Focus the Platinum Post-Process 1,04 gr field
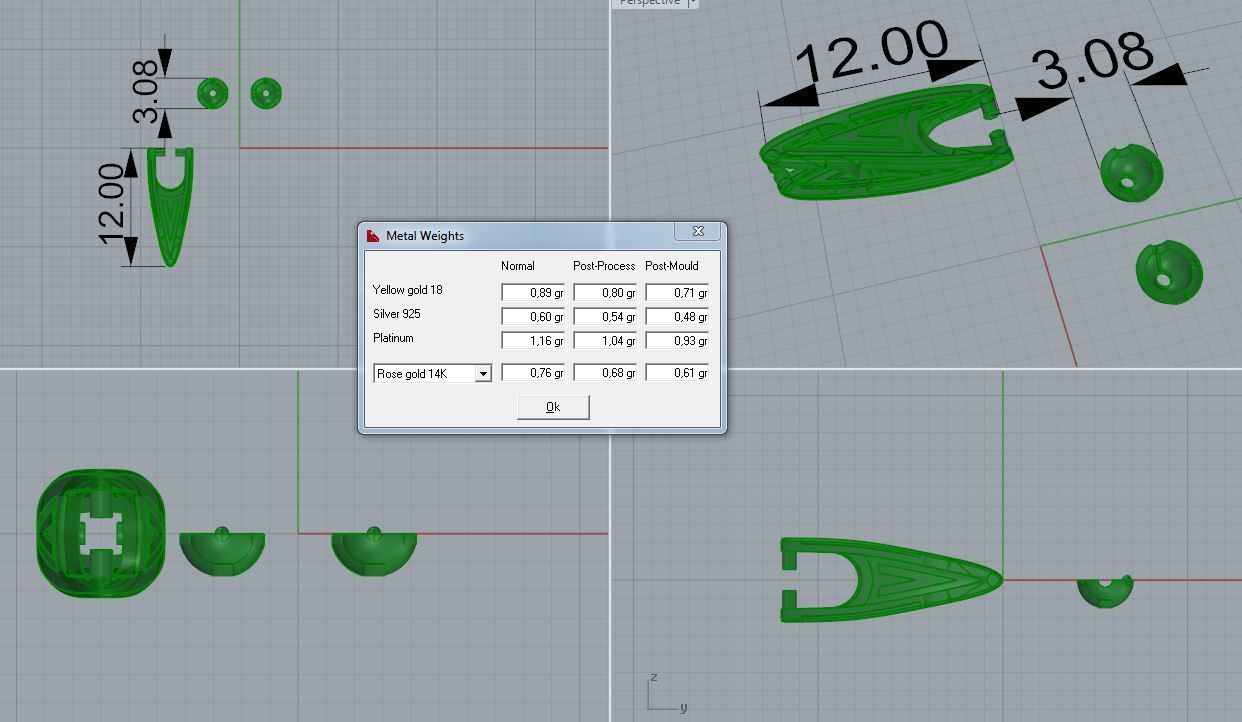The width and height of the screenshot is (1242, 722). point(605,340)
